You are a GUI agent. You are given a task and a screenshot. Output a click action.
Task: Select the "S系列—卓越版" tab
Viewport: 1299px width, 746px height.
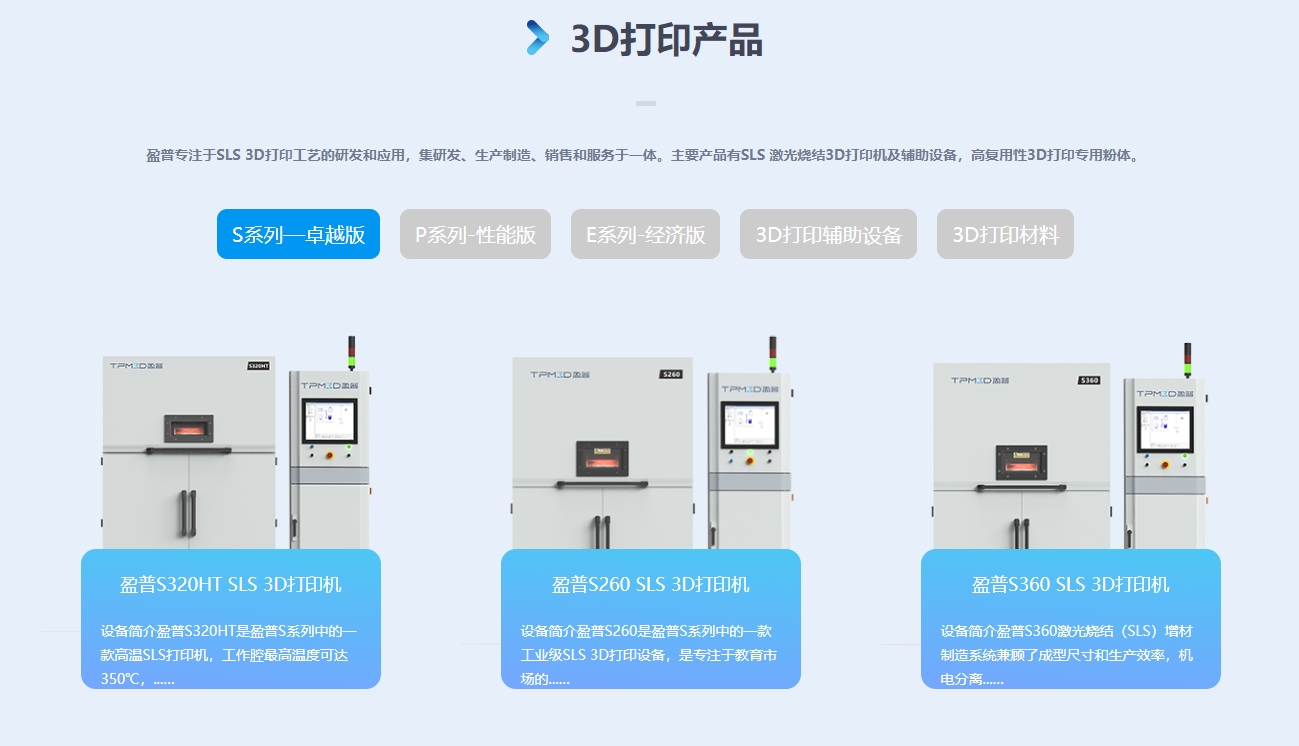click(298, 234)
